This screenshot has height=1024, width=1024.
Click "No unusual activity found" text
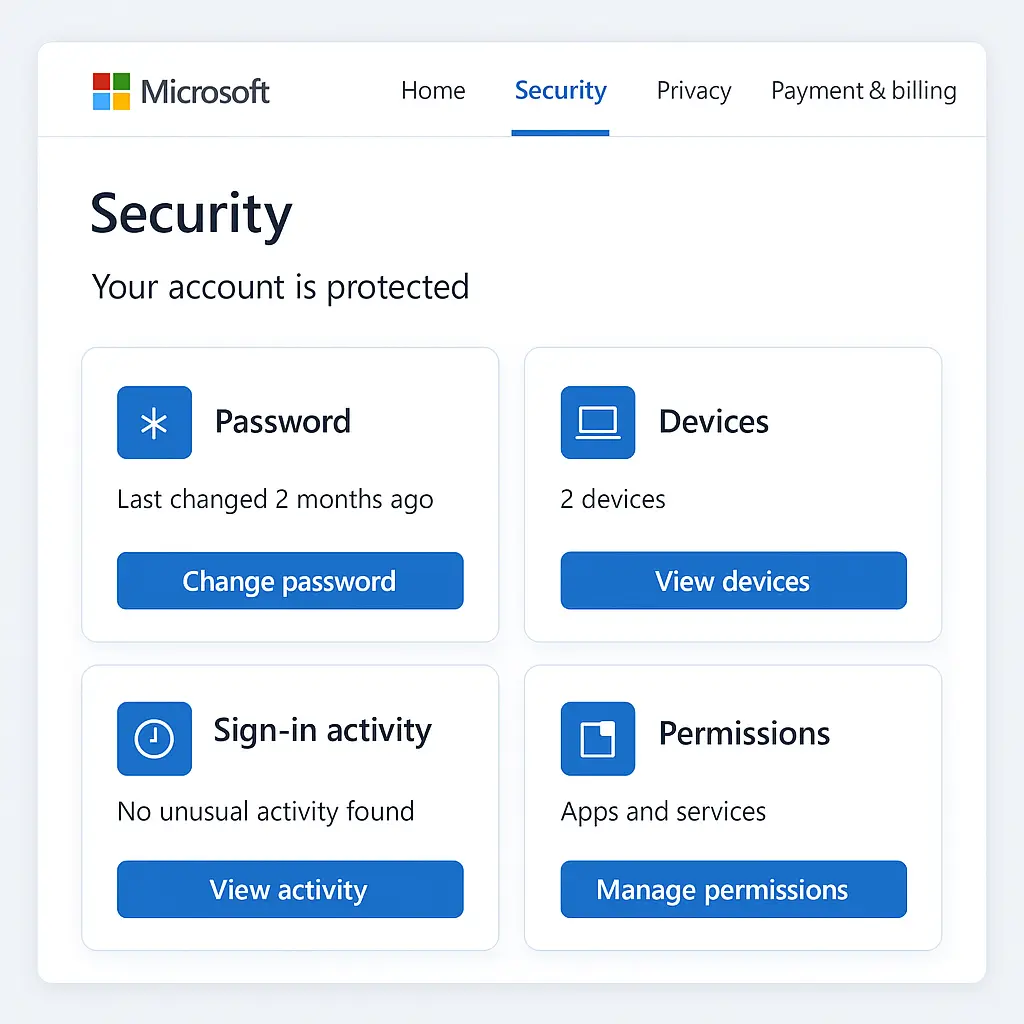pyautogui.click(x=265, y=812)
